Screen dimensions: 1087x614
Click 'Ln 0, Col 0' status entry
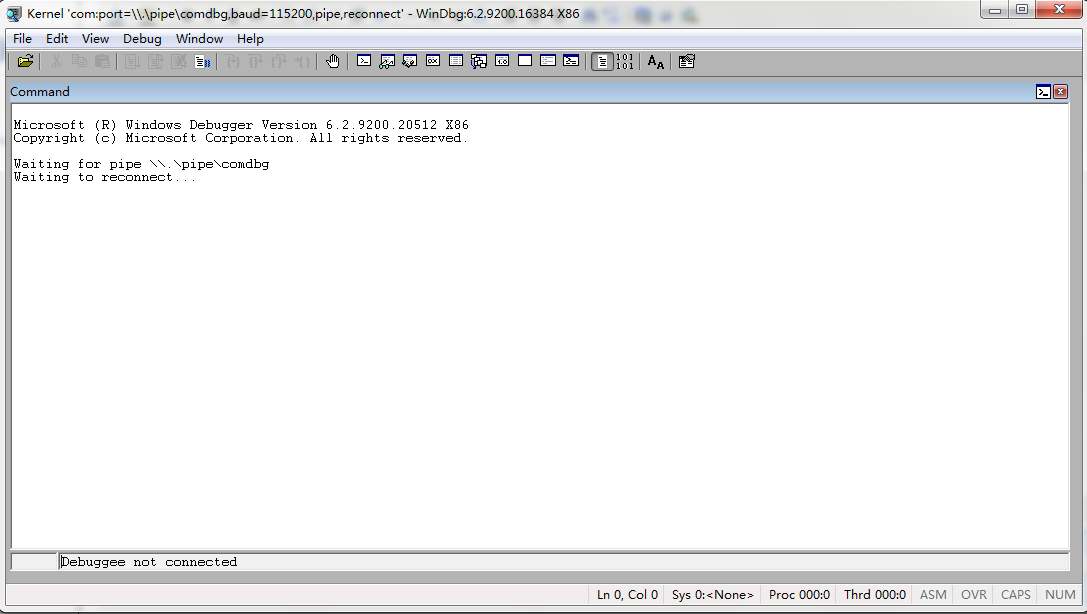point(627,595)
